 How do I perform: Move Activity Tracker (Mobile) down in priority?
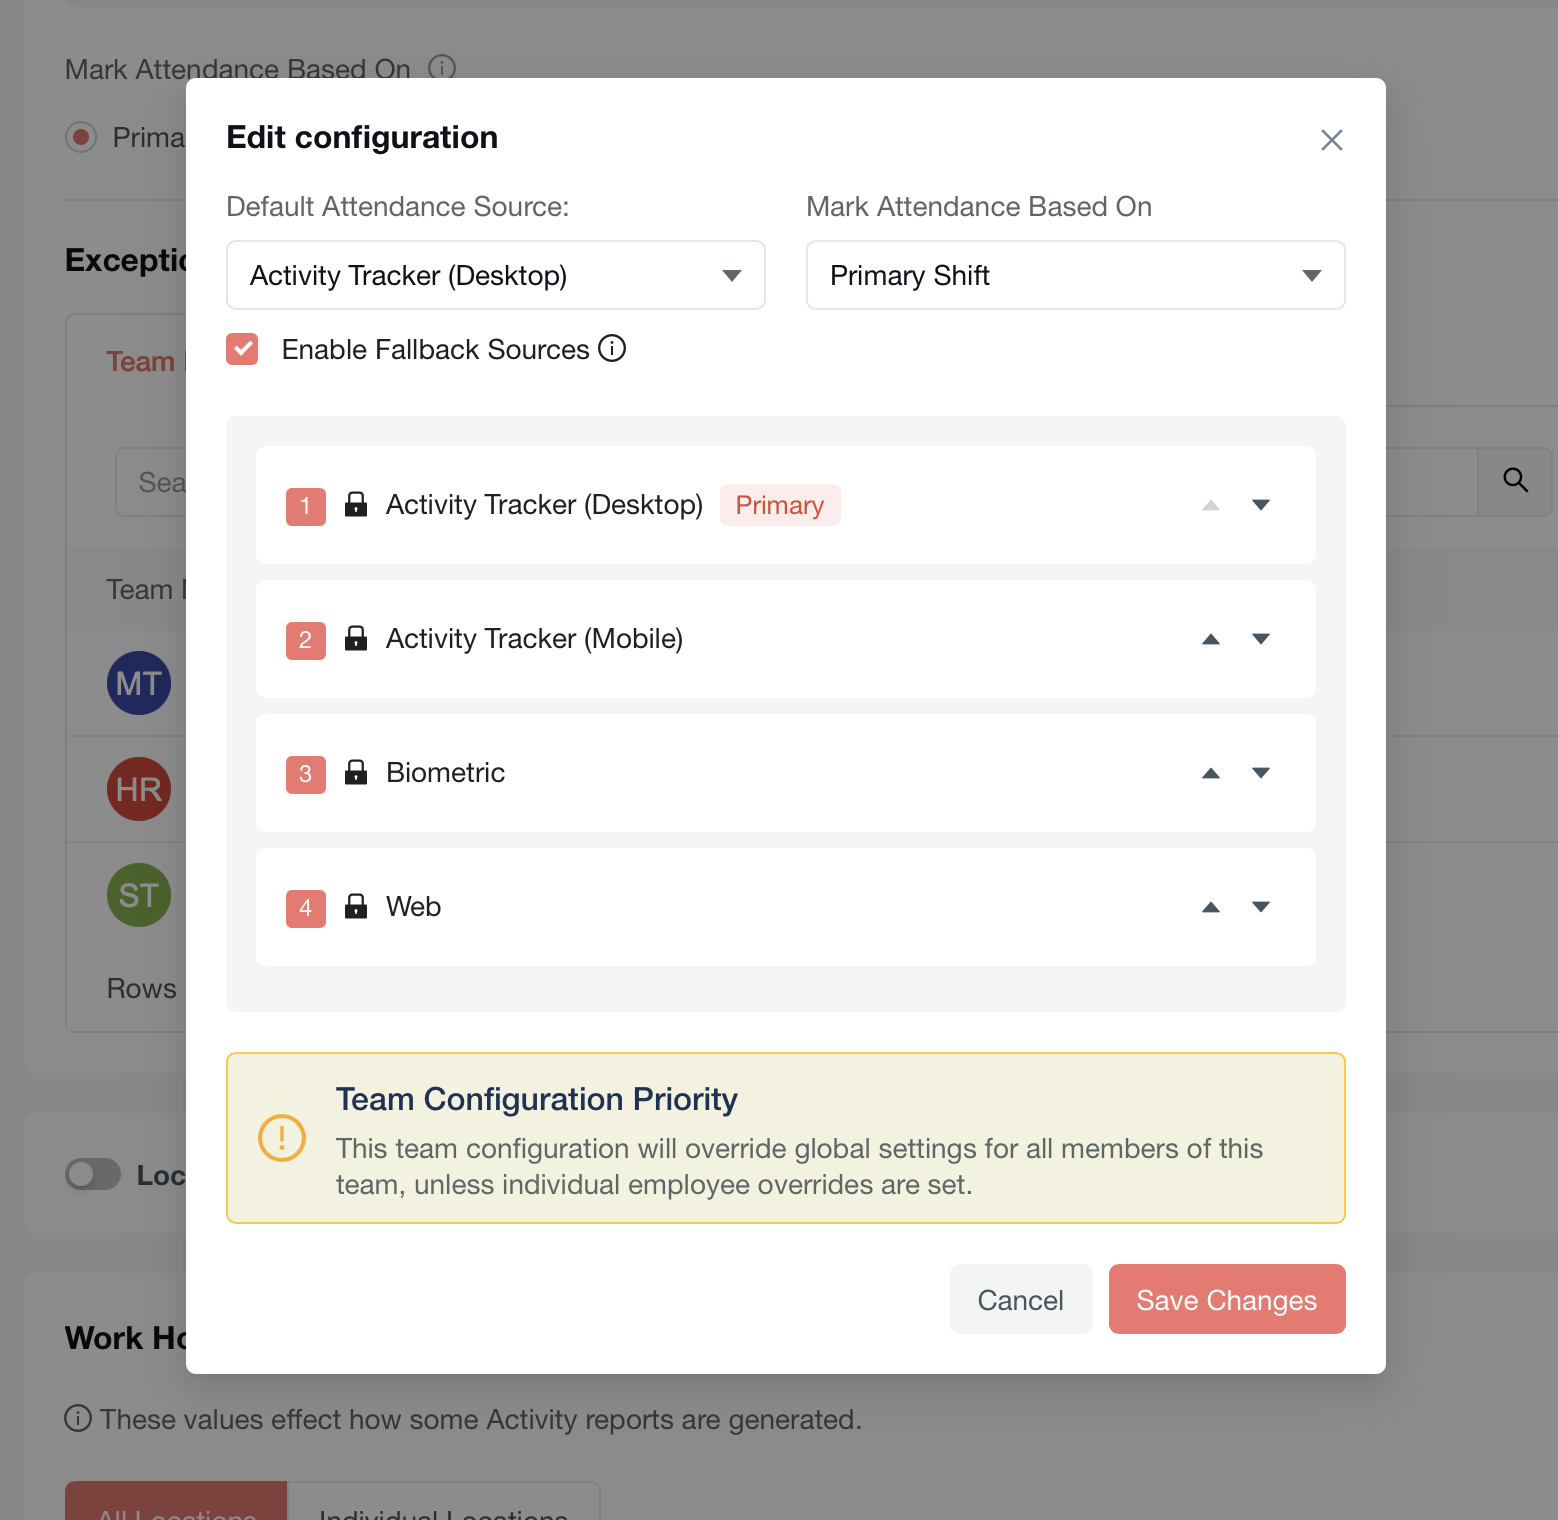pos(1260,640)
